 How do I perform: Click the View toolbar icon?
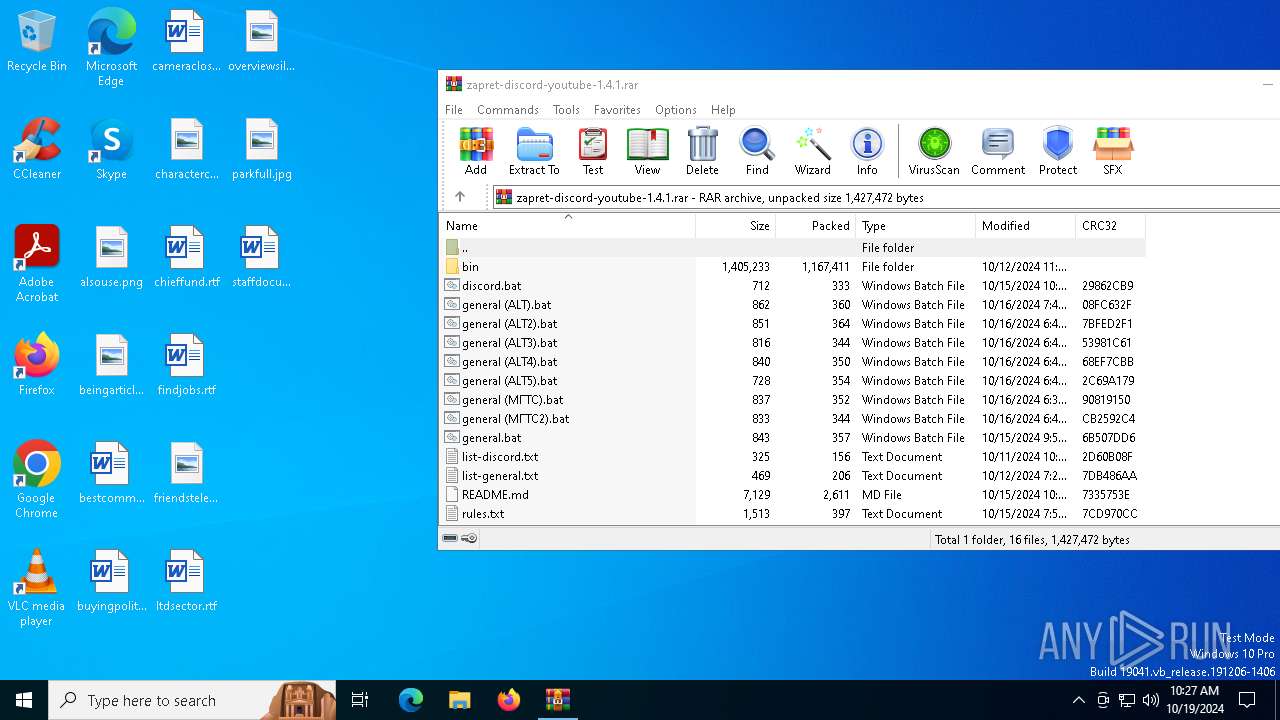(647, 151)
